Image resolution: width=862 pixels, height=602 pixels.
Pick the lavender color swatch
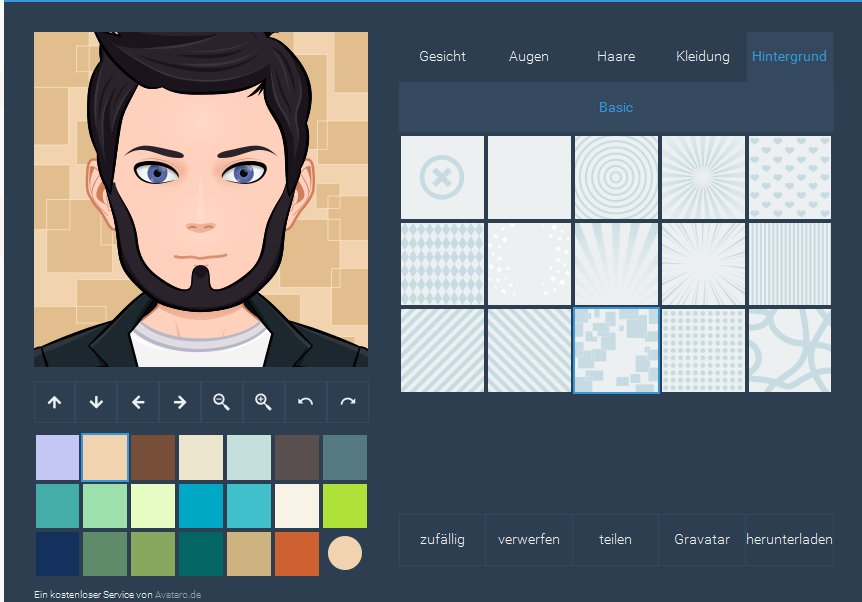click(57, 457)
